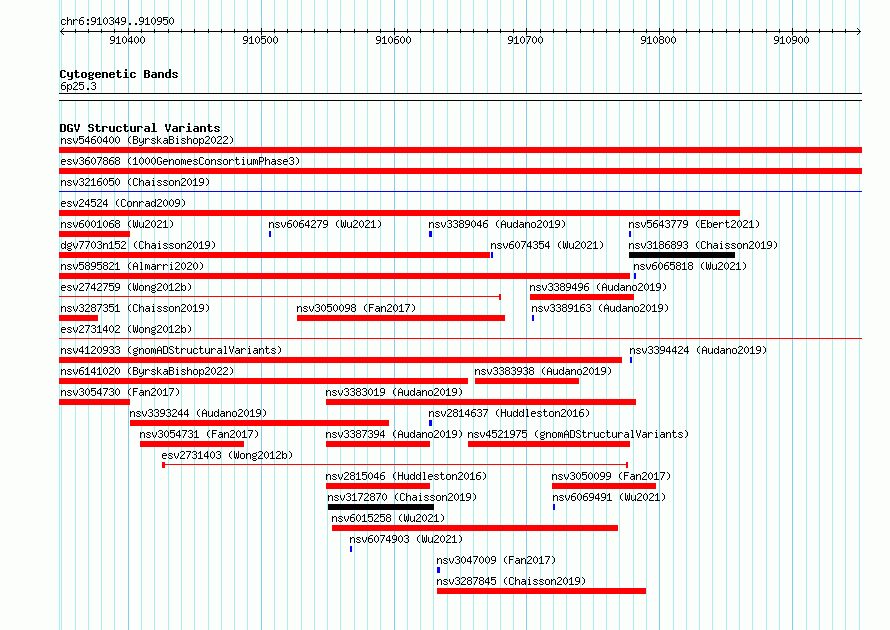Image resolution: width=890 pixels, height=630 pixels.
Task: Open nsv6015258 (Wu2021) label
Action: coord(388,518)
